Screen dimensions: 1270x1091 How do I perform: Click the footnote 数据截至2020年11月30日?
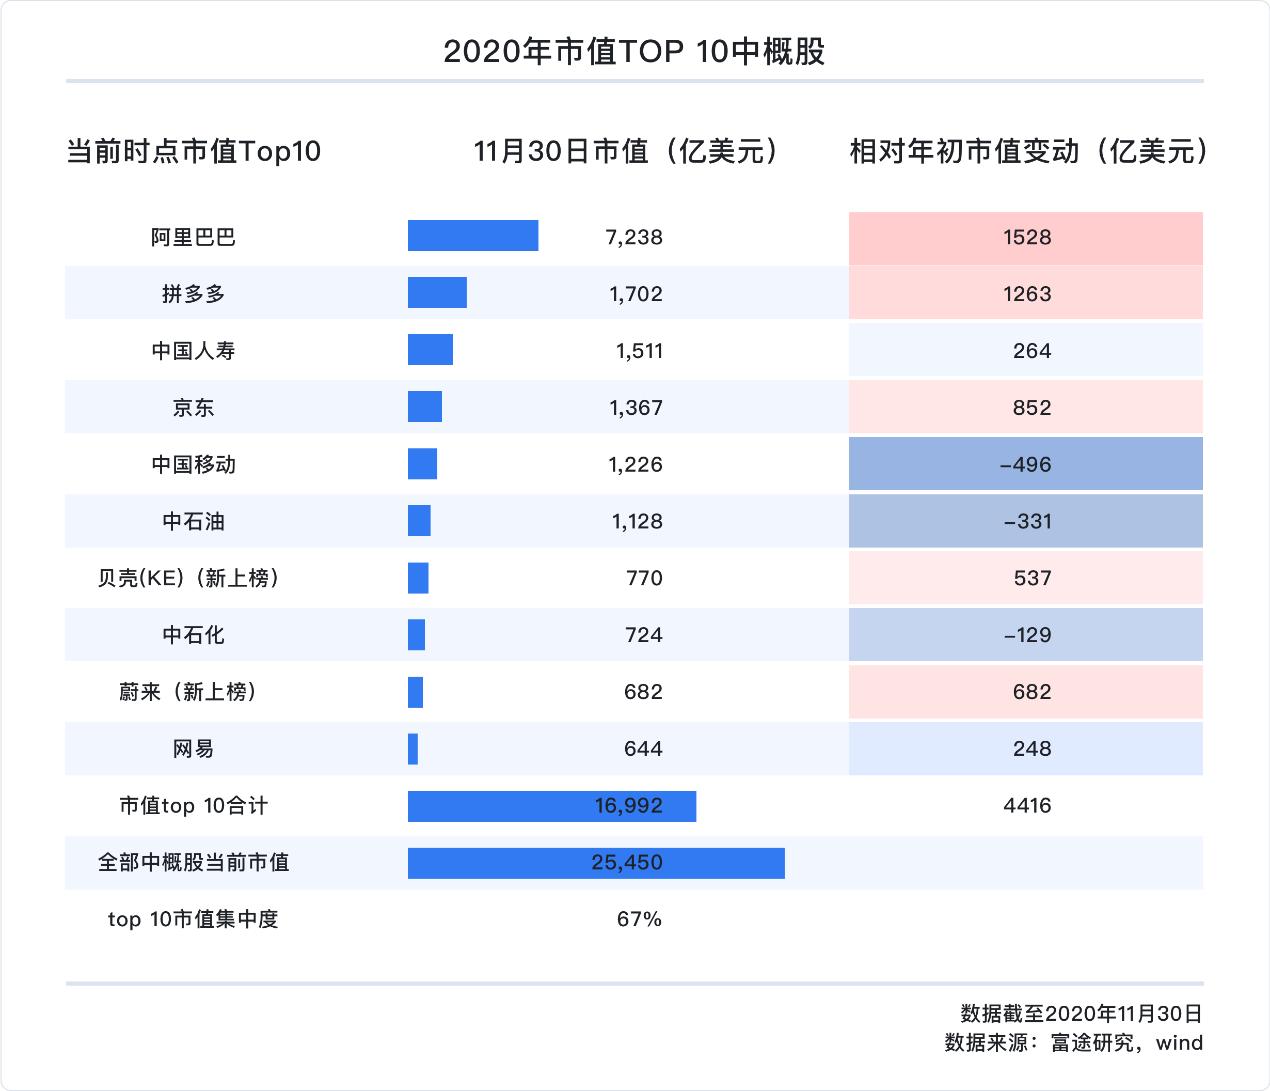(x=1081, y=1015)
